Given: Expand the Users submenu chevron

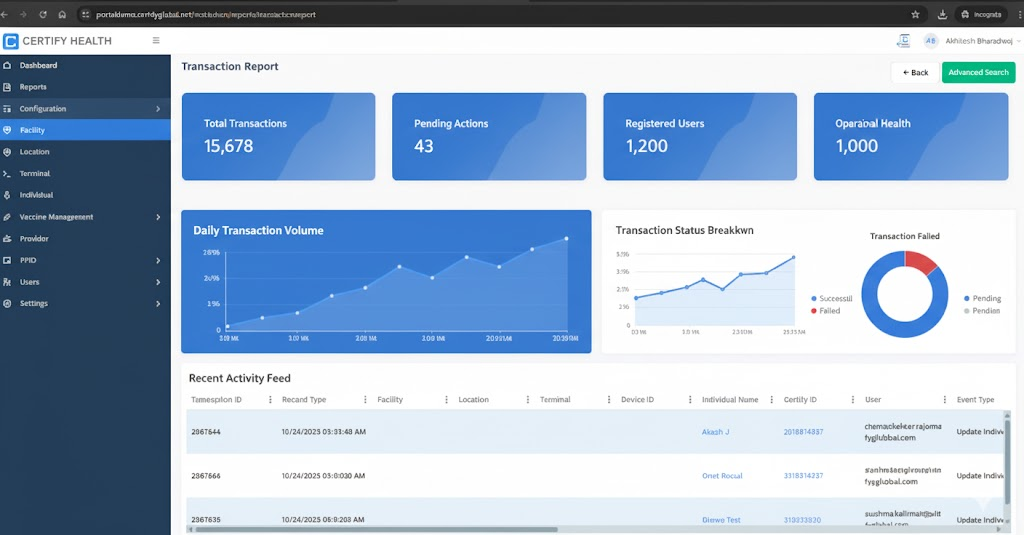Looking at the screenshot, I should click(x=158, y=282).
